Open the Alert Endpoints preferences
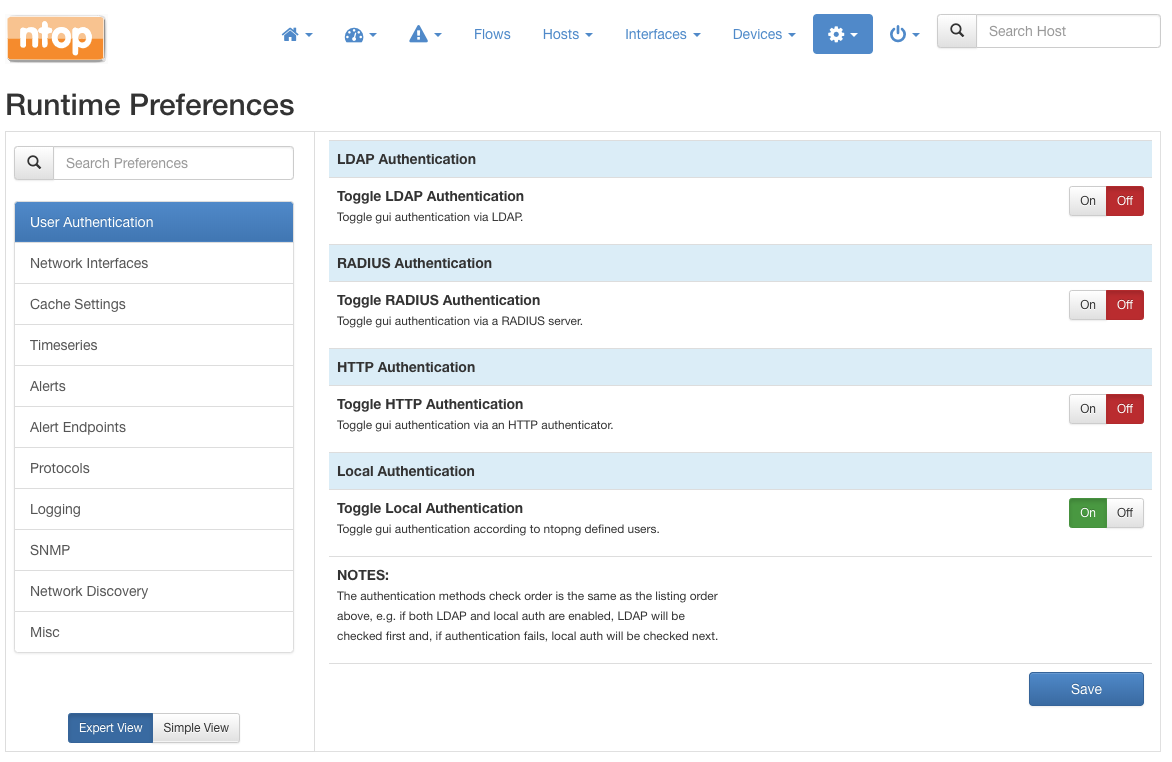1172x762 pixels. coord(154,428)
